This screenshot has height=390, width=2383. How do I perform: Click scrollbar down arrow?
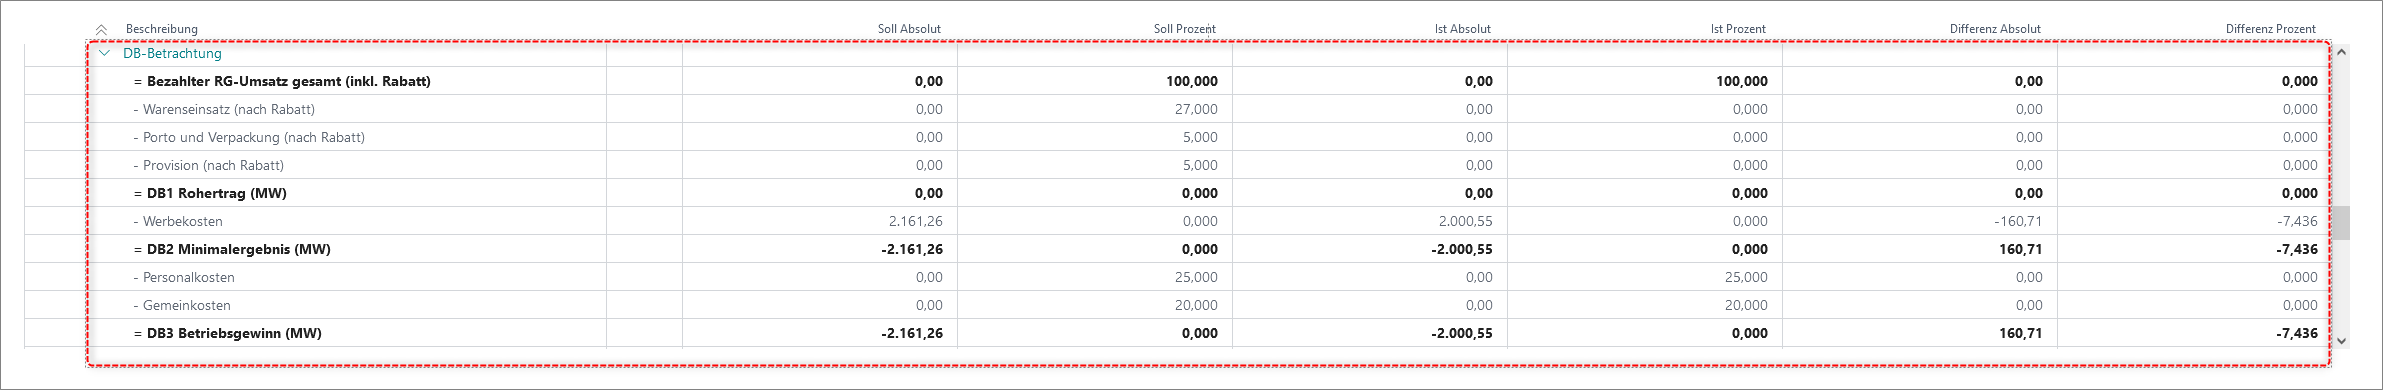pyautogui.click(x=2342, y=340)
